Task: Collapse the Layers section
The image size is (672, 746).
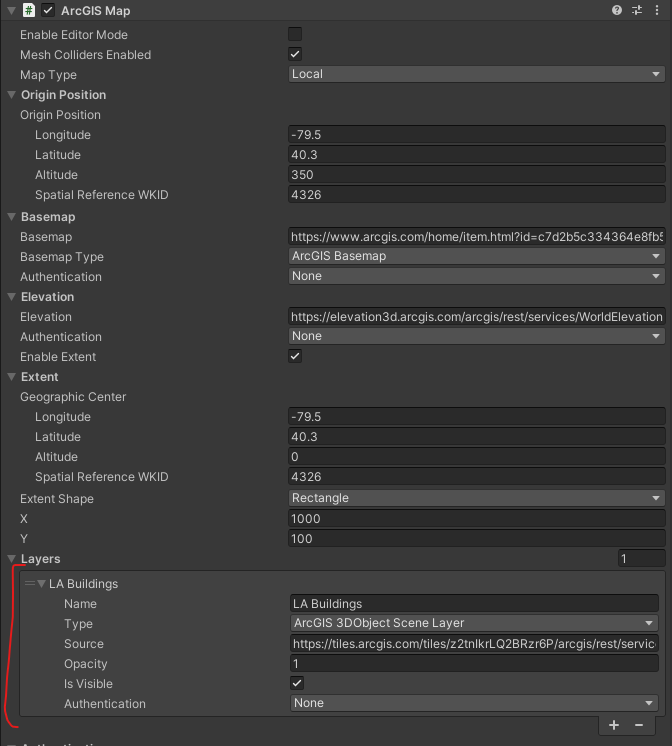Action: (12, 559)
